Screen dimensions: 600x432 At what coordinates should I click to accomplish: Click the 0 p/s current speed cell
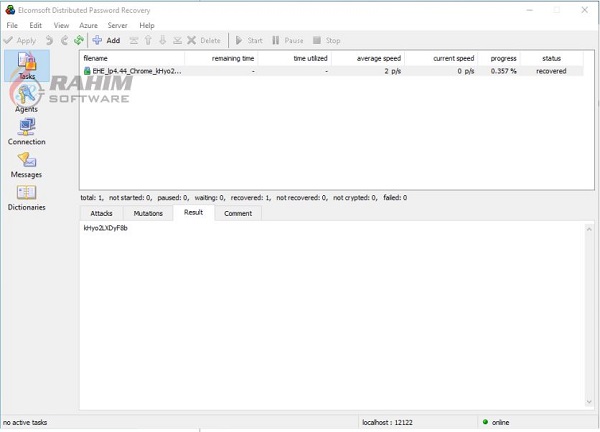(x=466, y=71)
